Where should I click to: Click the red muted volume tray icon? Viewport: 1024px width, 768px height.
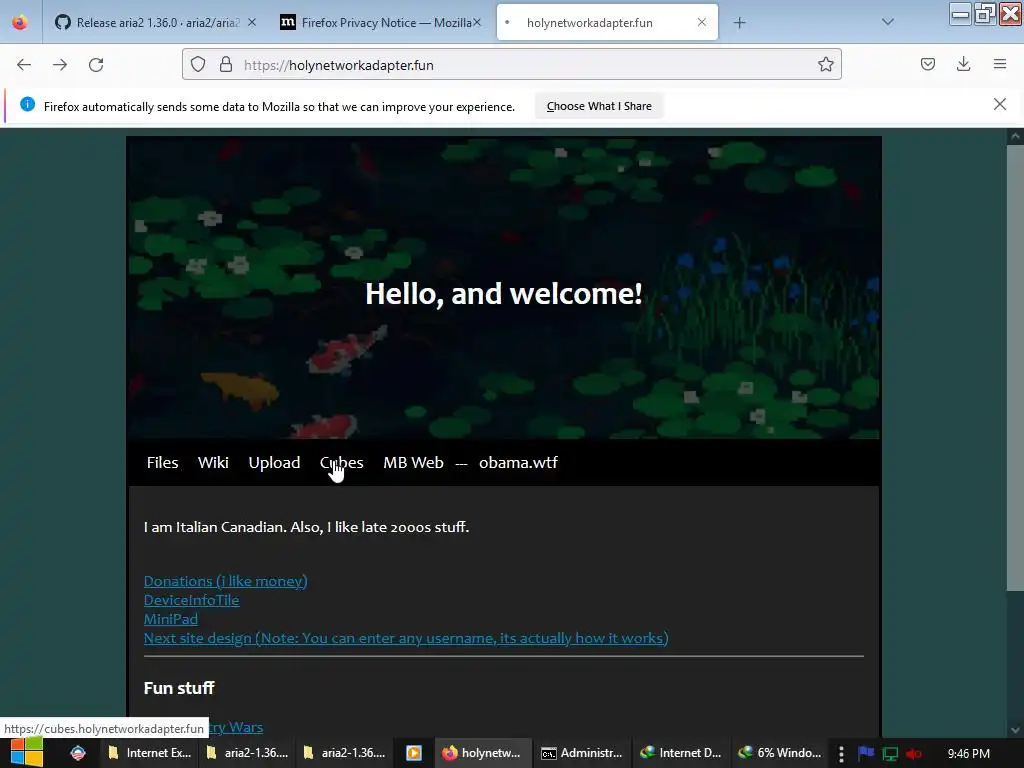pyautogui.click(x=913, y=754)
